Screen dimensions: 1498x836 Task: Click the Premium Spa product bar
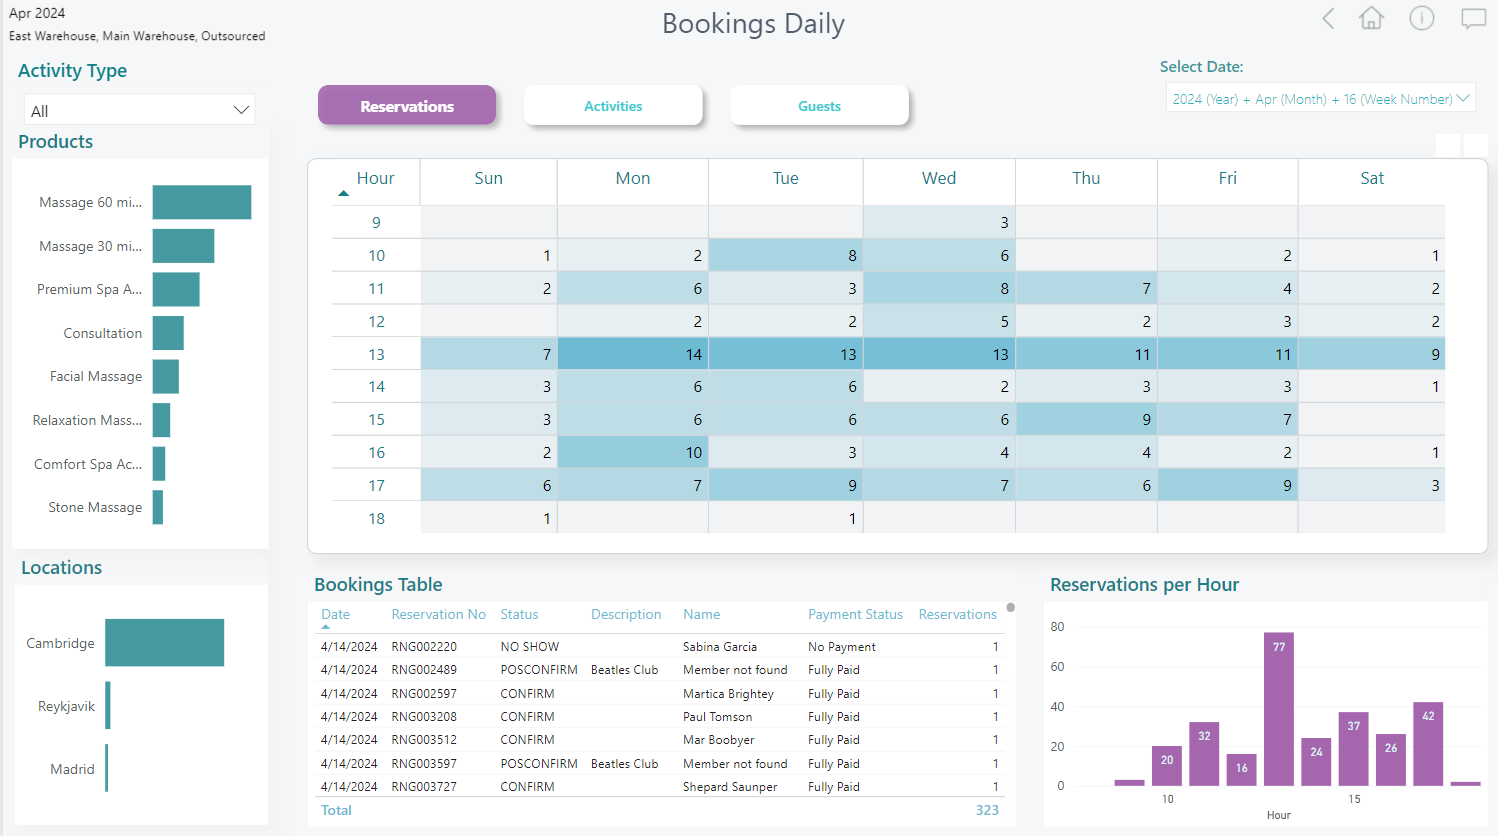[176, 290]
